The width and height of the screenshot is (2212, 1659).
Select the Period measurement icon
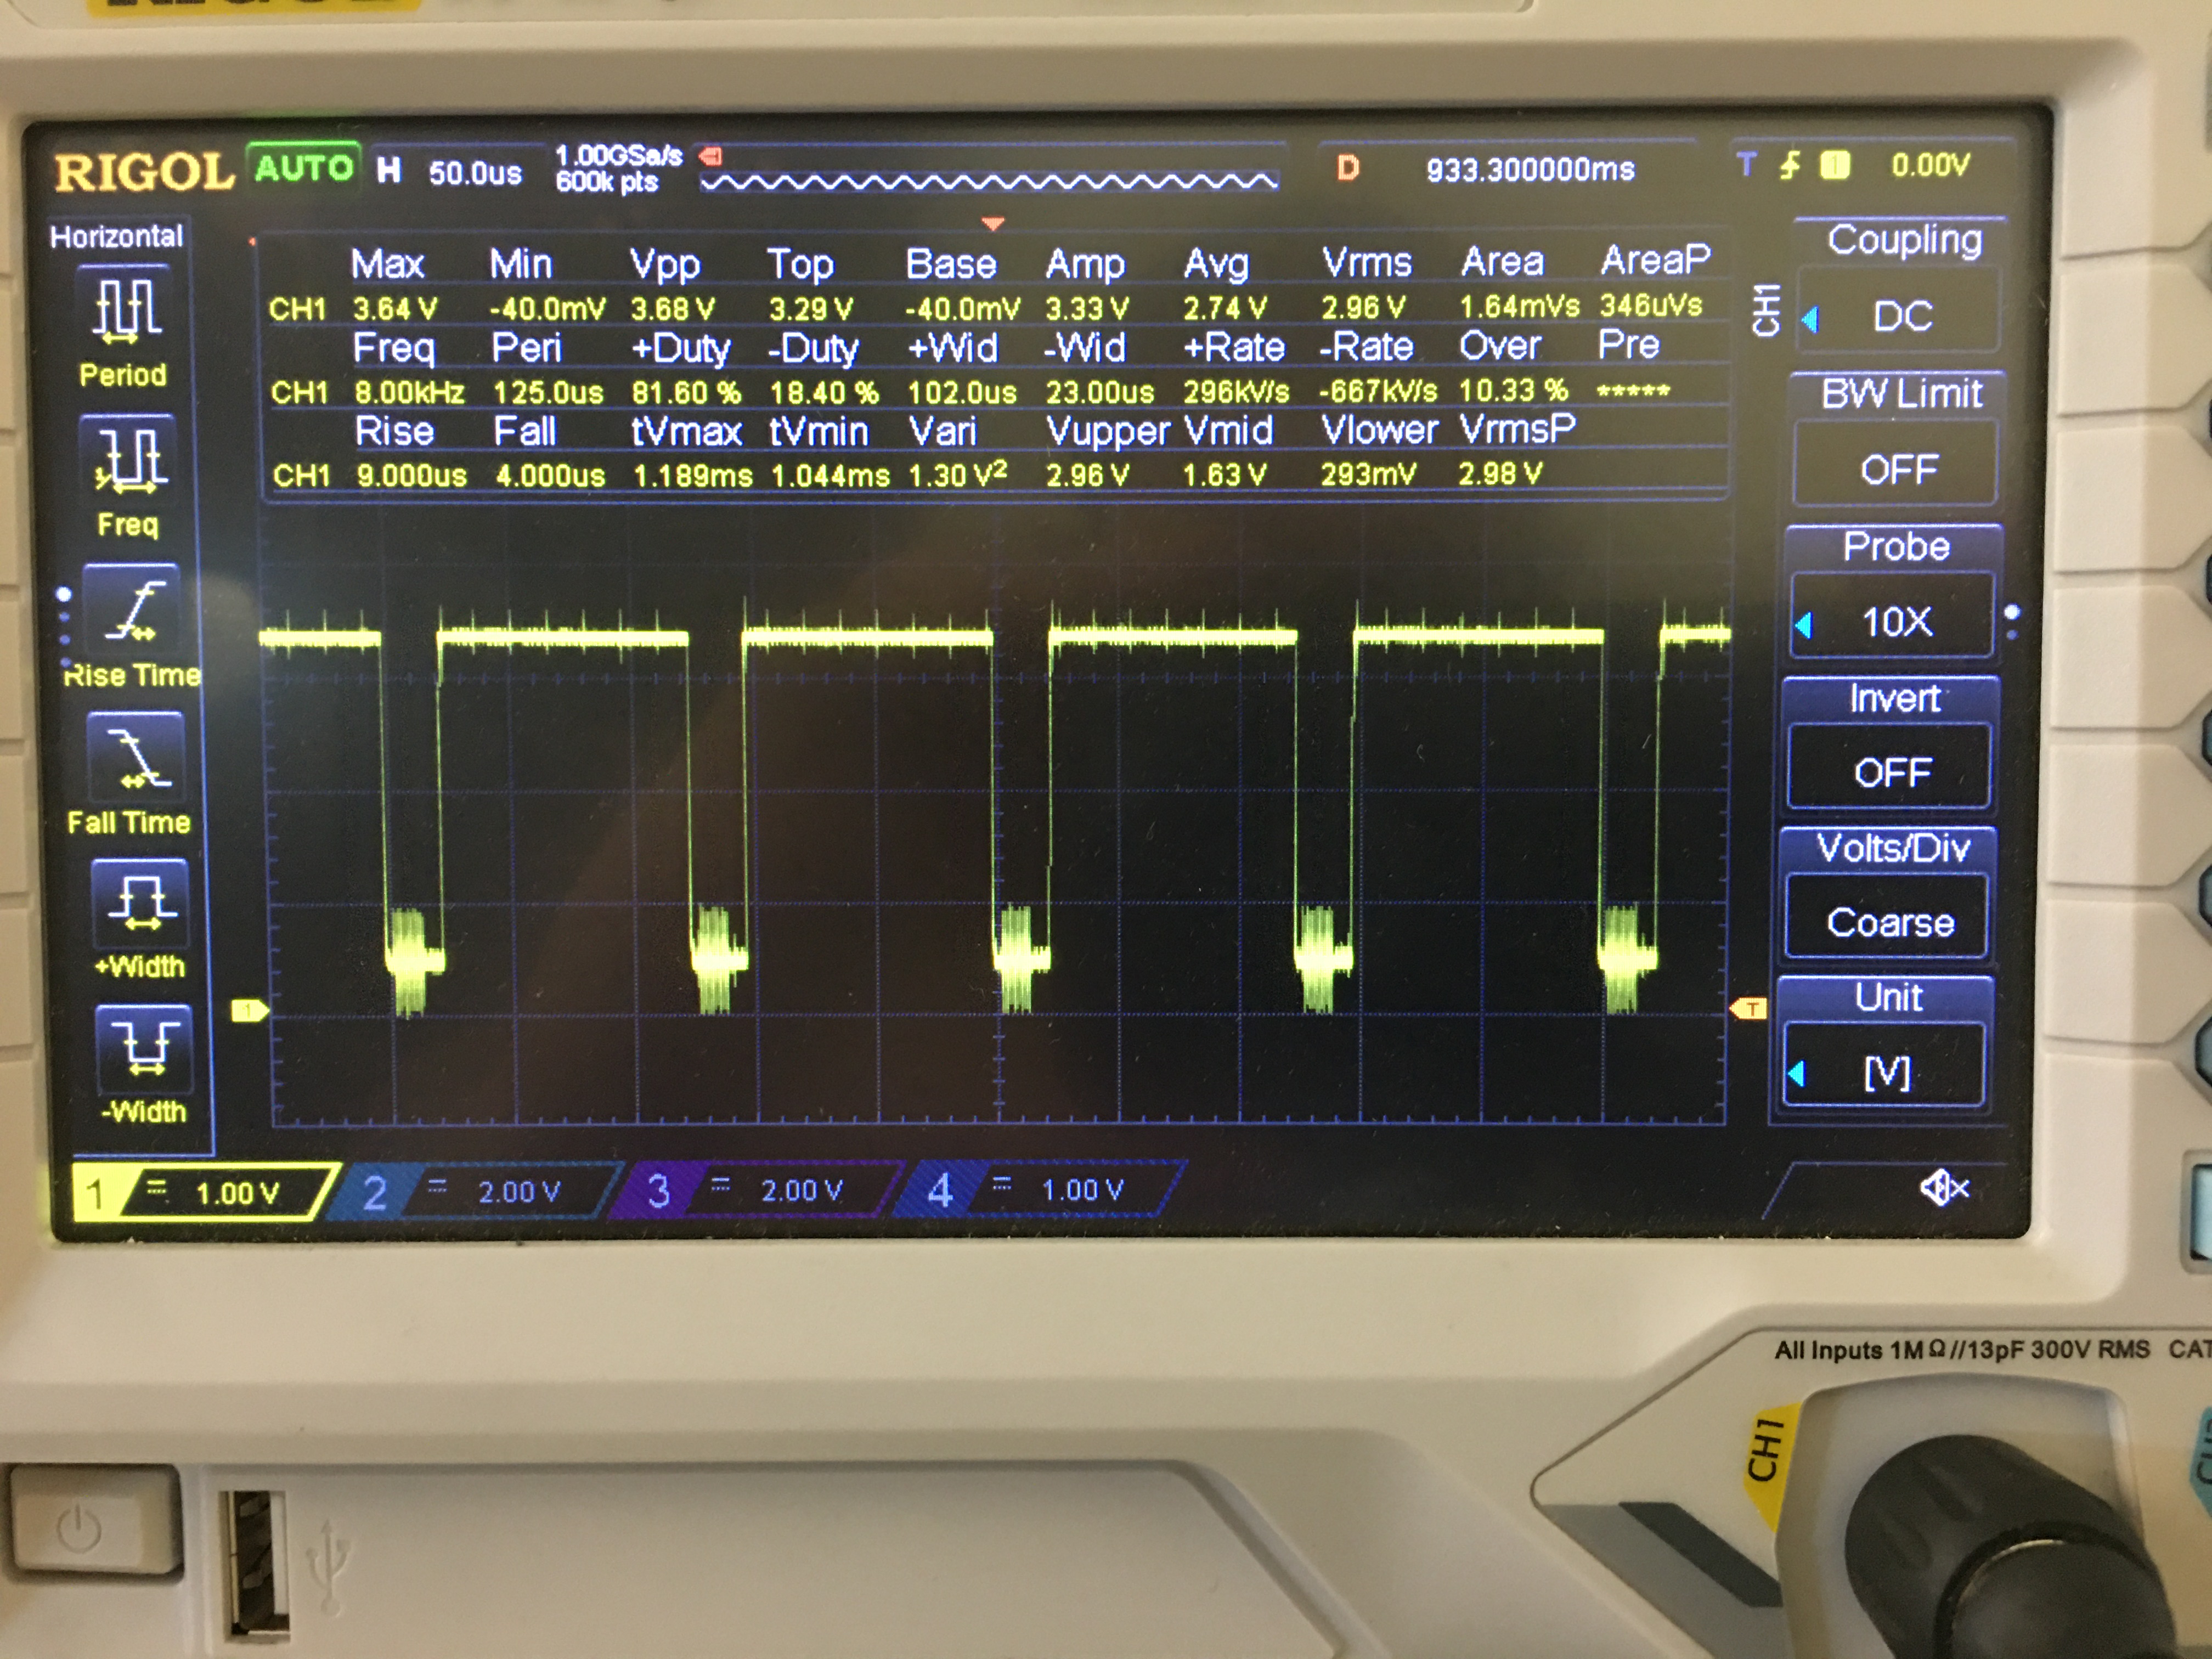[x=127, y=307]
